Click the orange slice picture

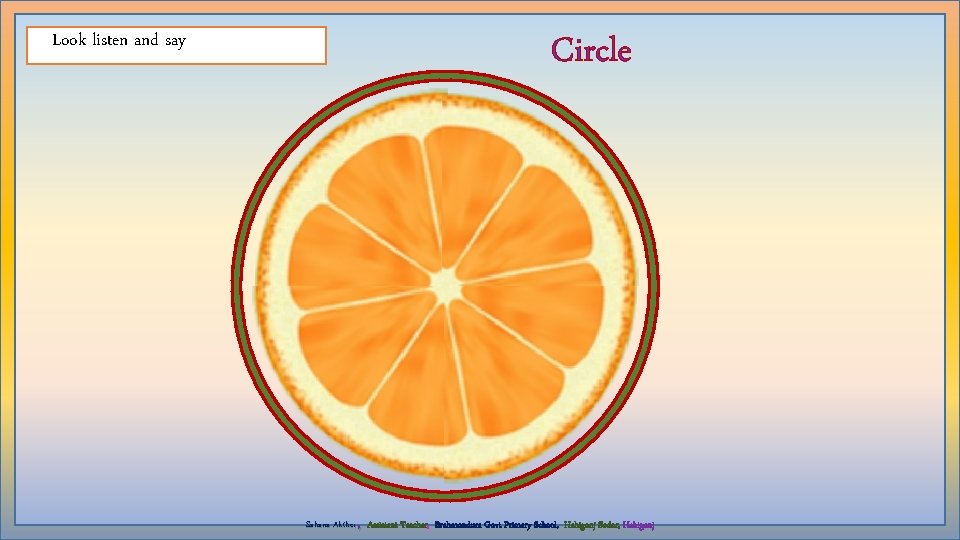click(446, 285)
